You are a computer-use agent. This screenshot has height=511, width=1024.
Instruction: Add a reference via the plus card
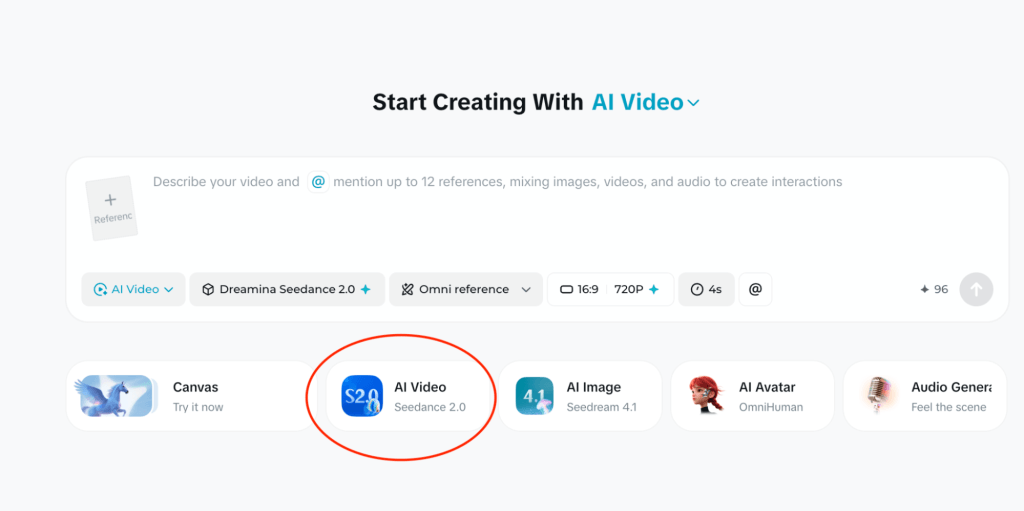112,208
